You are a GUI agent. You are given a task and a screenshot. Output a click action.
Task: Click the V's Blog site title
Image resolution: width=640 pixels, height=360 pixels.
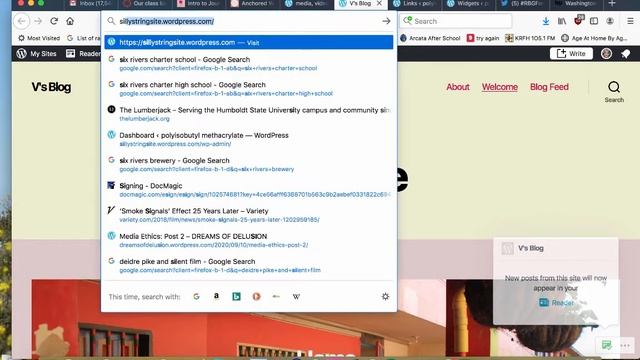click(51, 87)
